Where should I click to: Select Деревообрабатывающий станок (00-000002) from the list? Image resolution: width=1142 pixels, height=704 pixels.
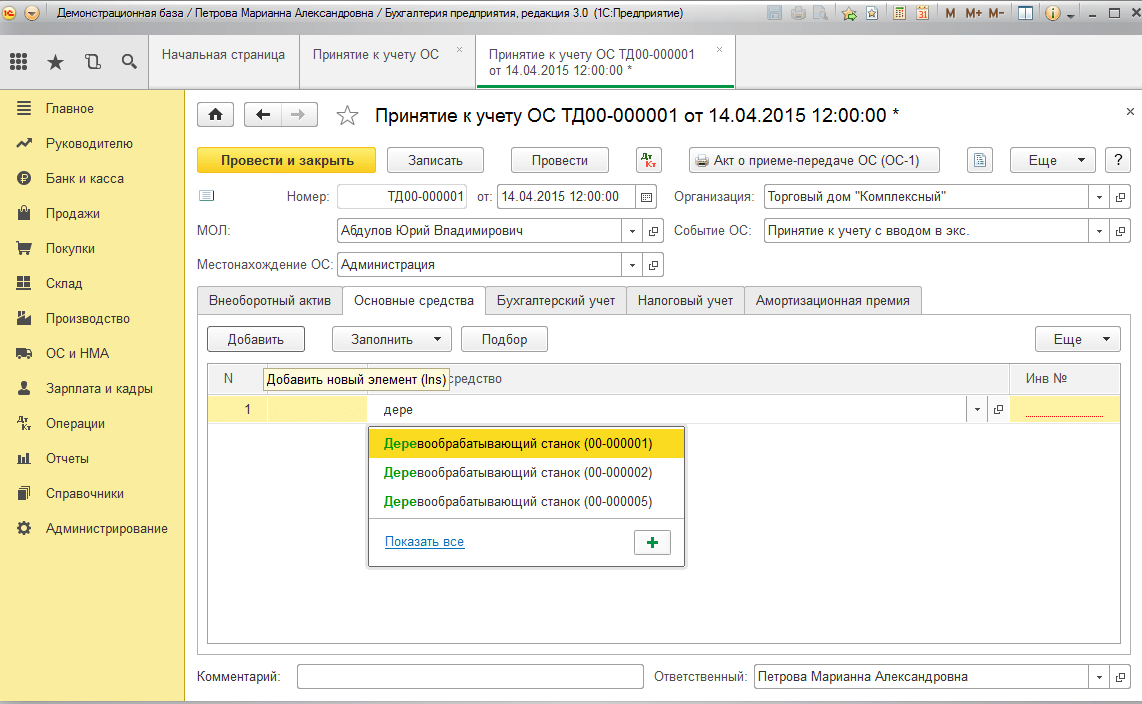click(x=518, y=472)
